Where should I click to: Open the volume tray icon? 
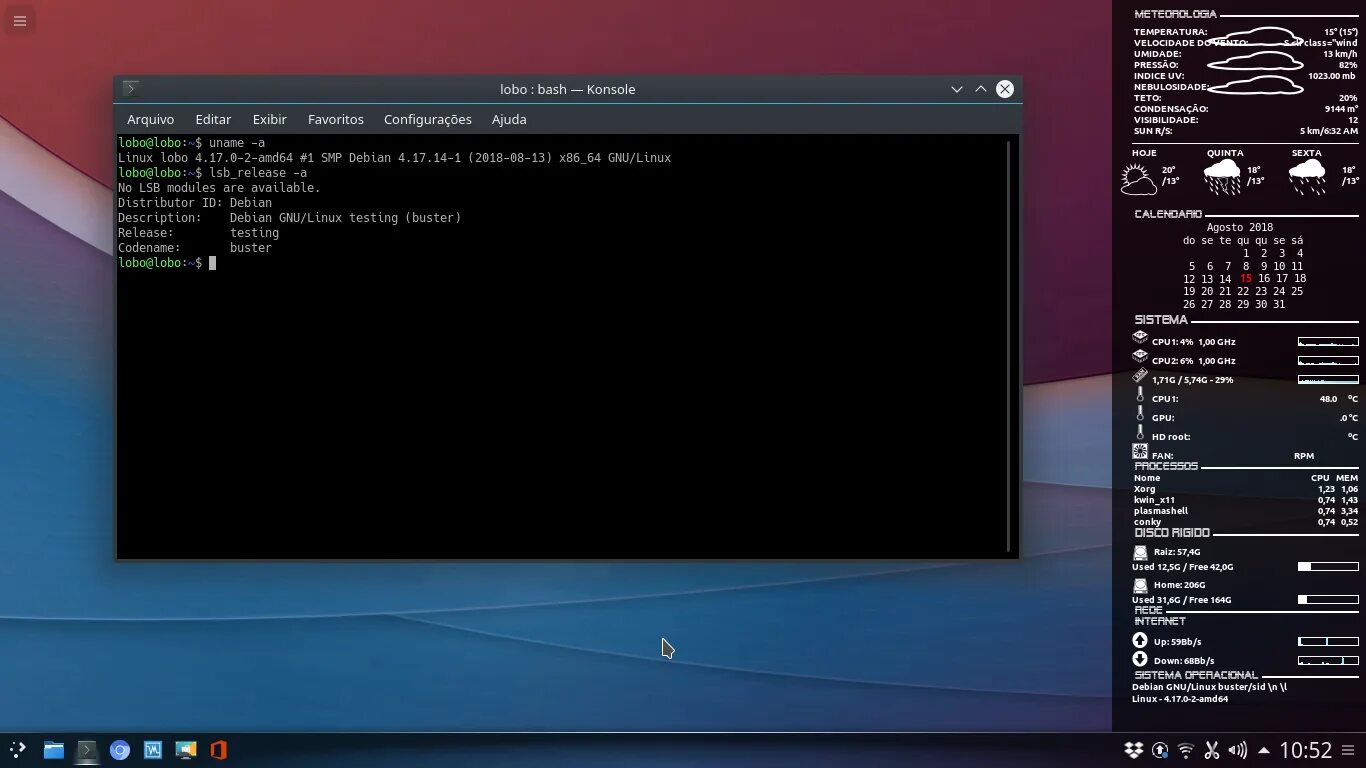pyautogui.click(x=1238, y=750)
